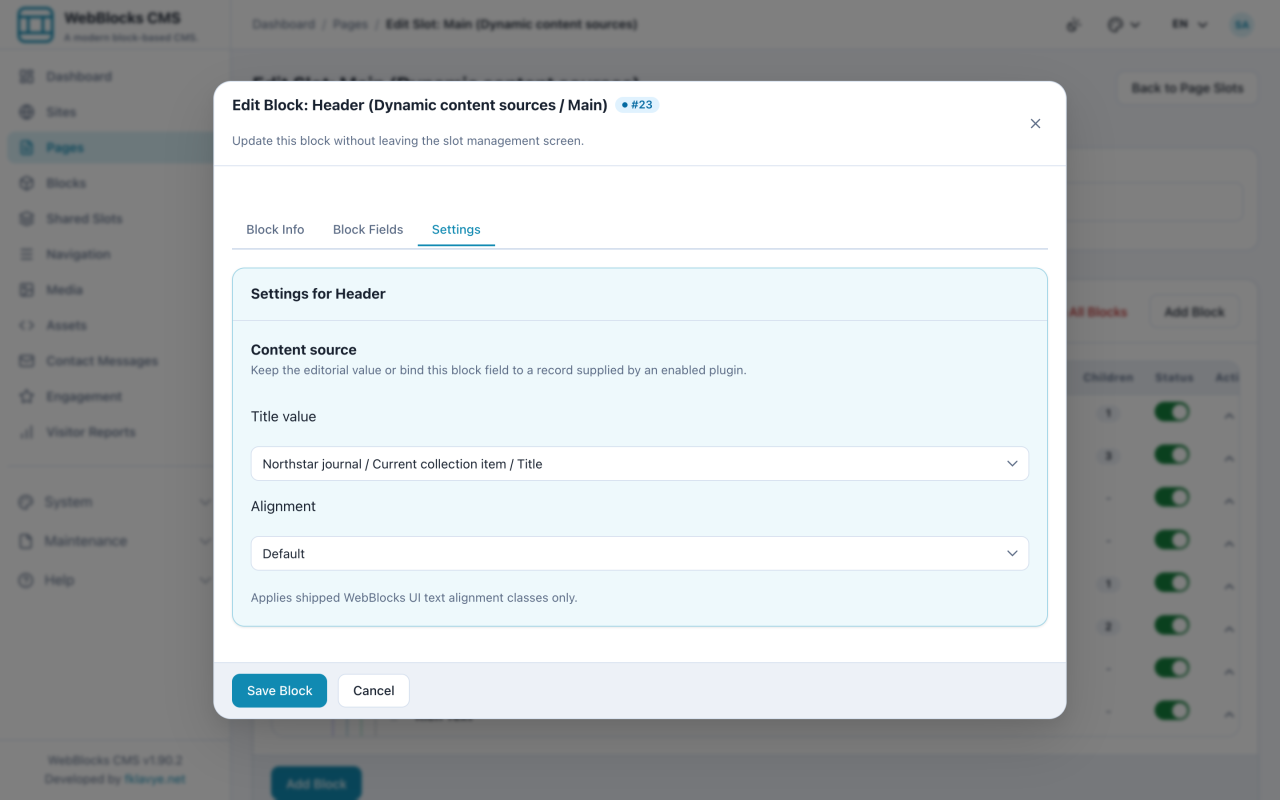
Task: Open the theme palette dropdown
Action: tap(1124, 25)
